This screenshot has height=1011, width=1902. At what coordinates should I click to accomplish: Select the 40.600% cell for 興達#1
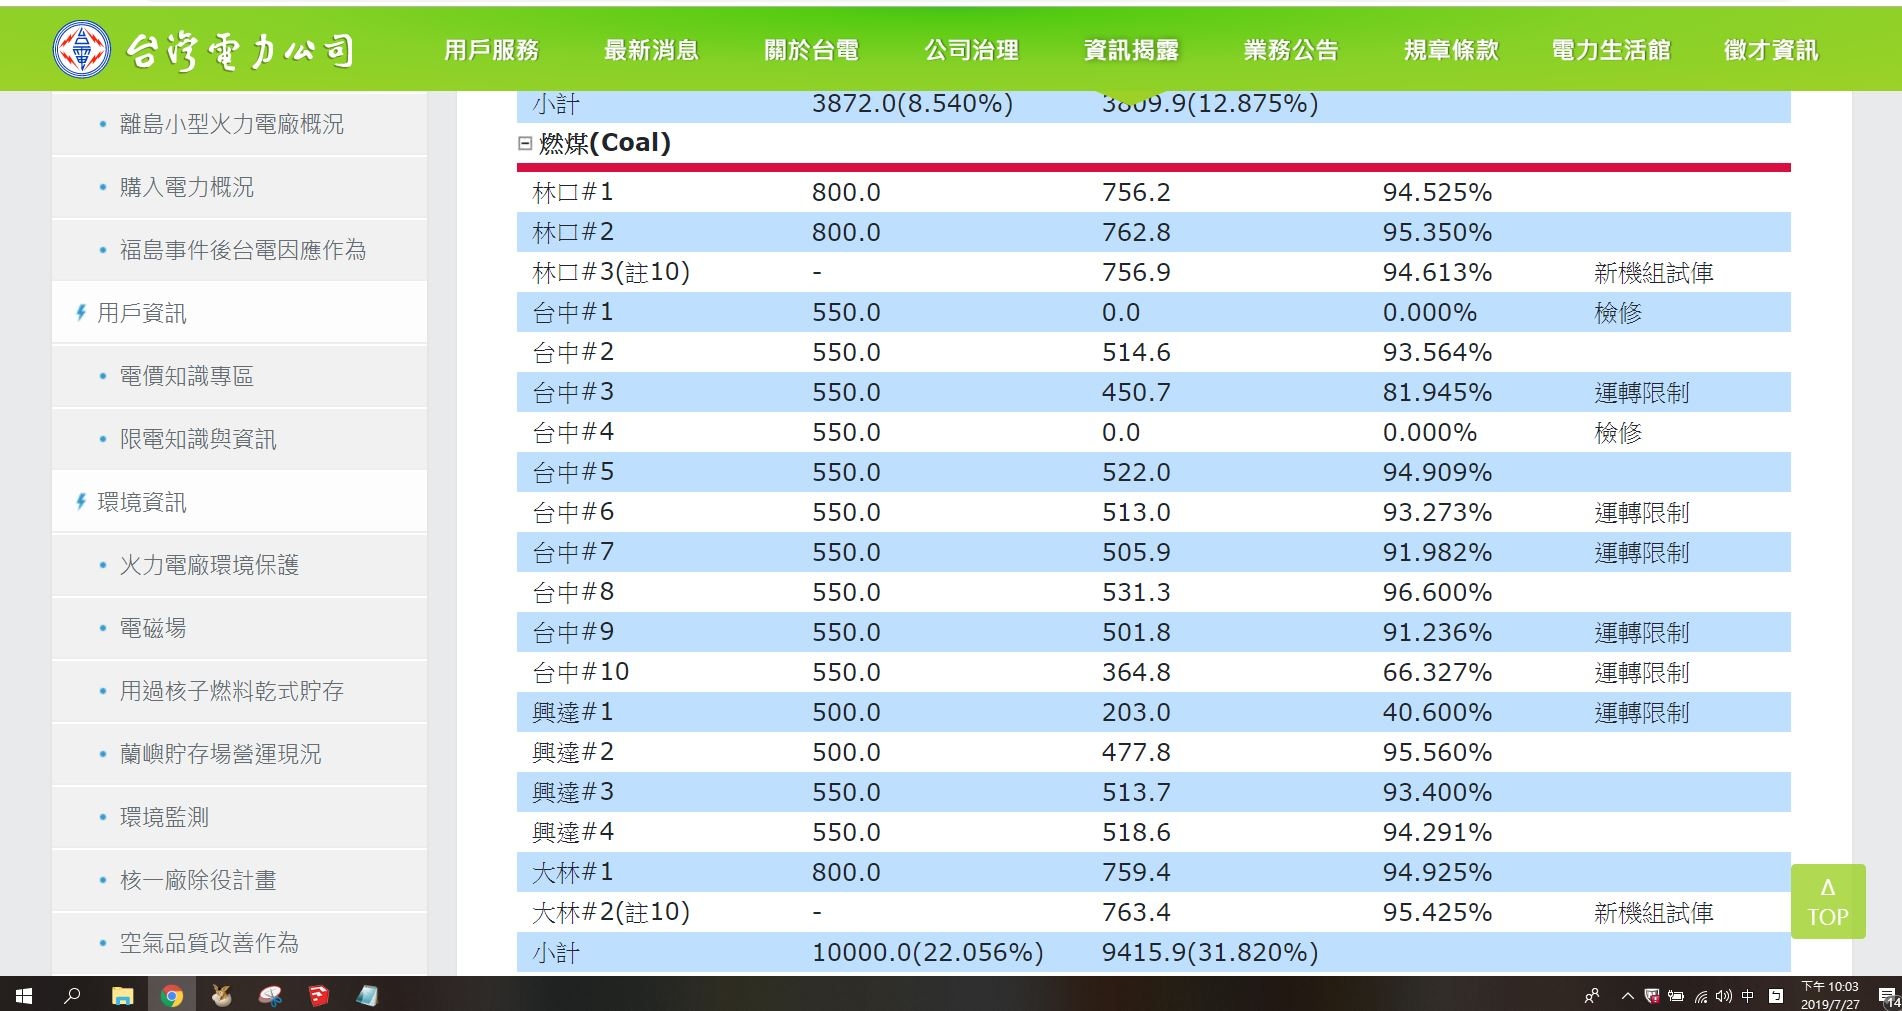(1437, 712)
